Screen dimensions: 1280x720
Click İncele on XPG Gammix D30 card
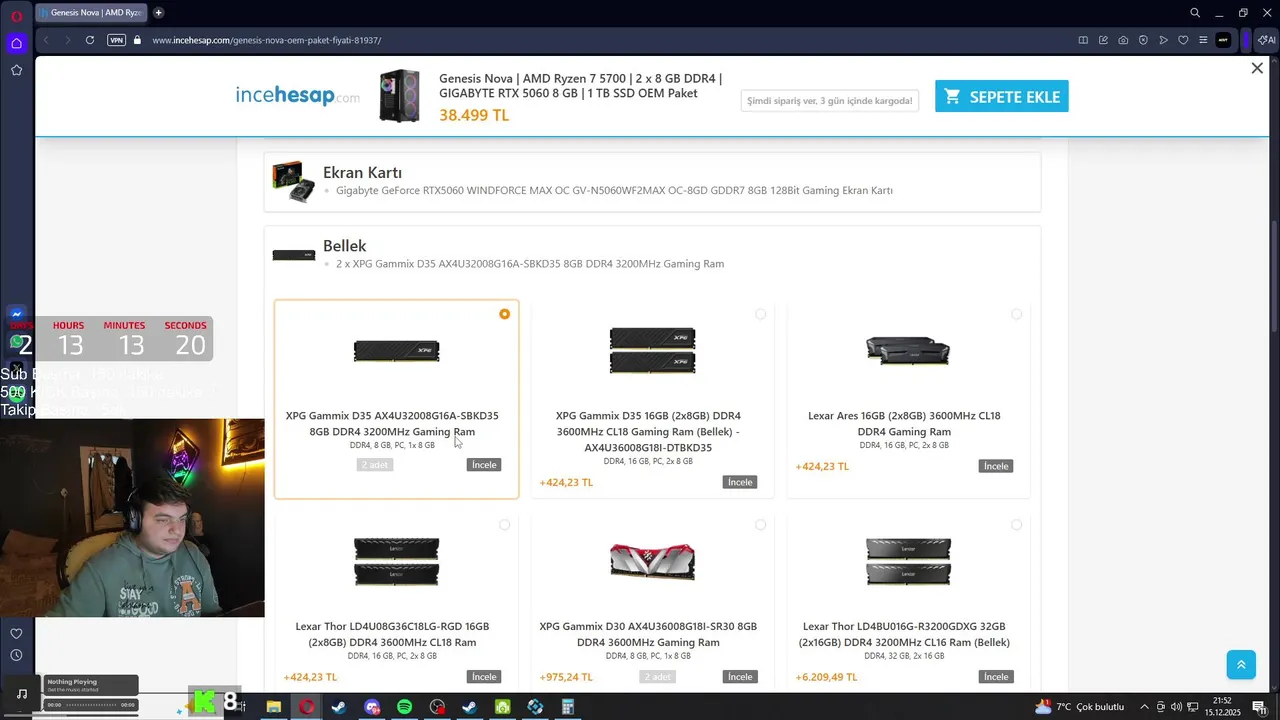tap(740, 677)
